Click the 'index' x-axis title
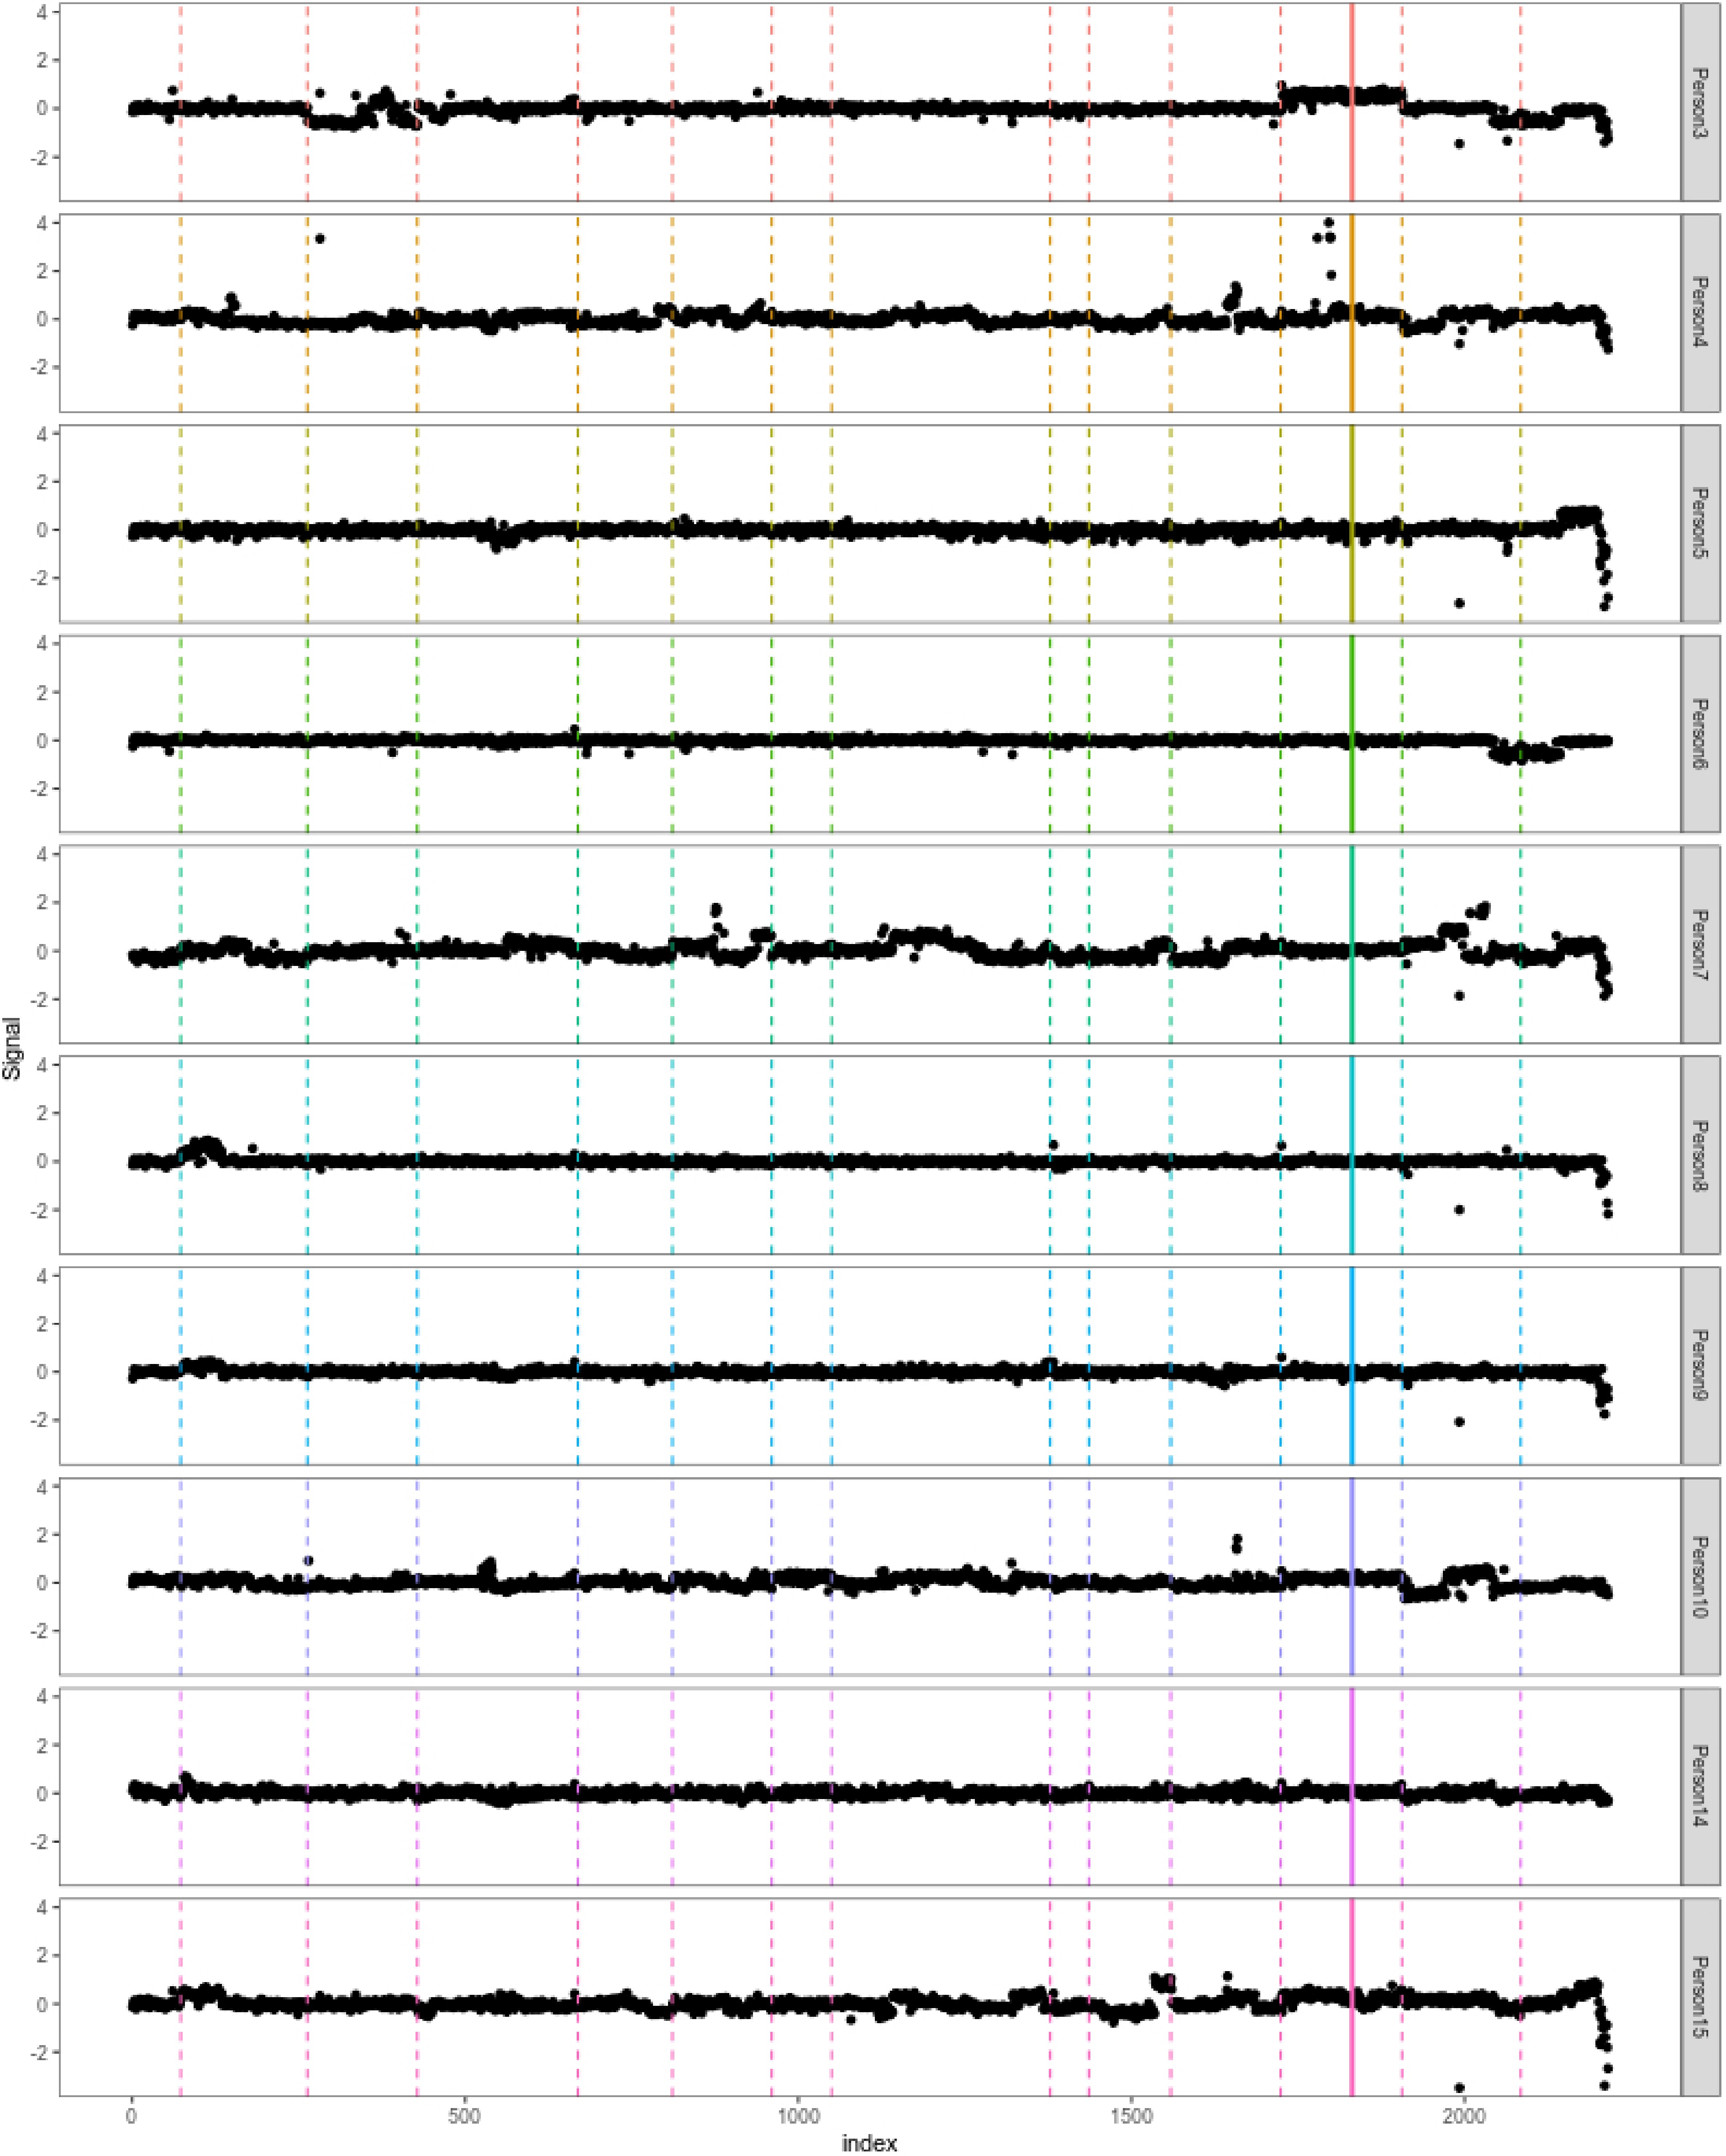This screenshot has height=2156, width=1726. pos(869,2143)
